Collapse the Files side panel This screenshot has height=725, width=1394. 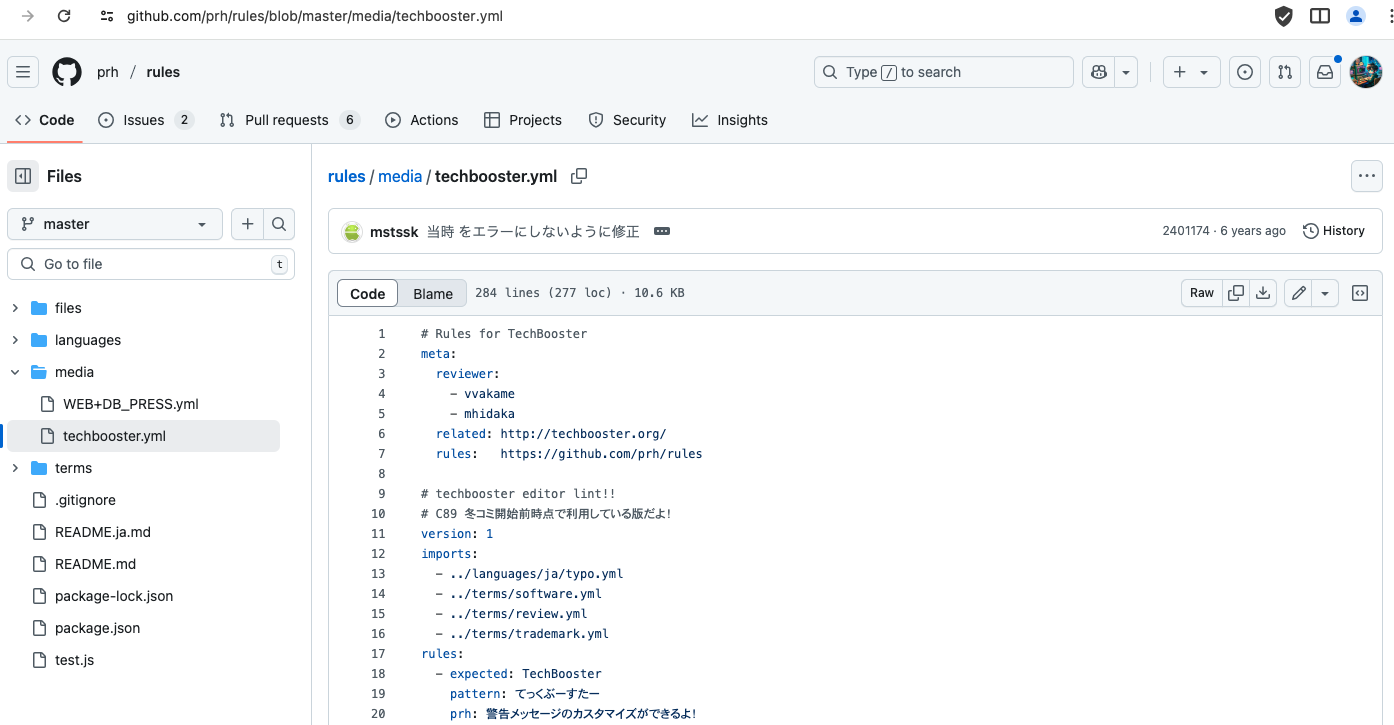click(23, 176)
